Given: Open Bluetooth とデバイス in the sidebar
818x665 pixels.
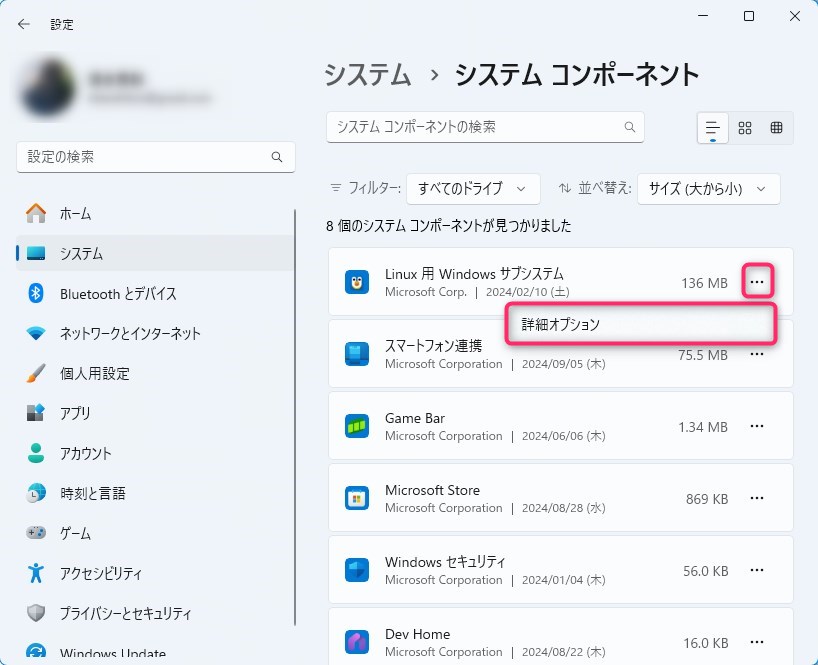Looking at the screenshot, I should [x=118, y=293].
